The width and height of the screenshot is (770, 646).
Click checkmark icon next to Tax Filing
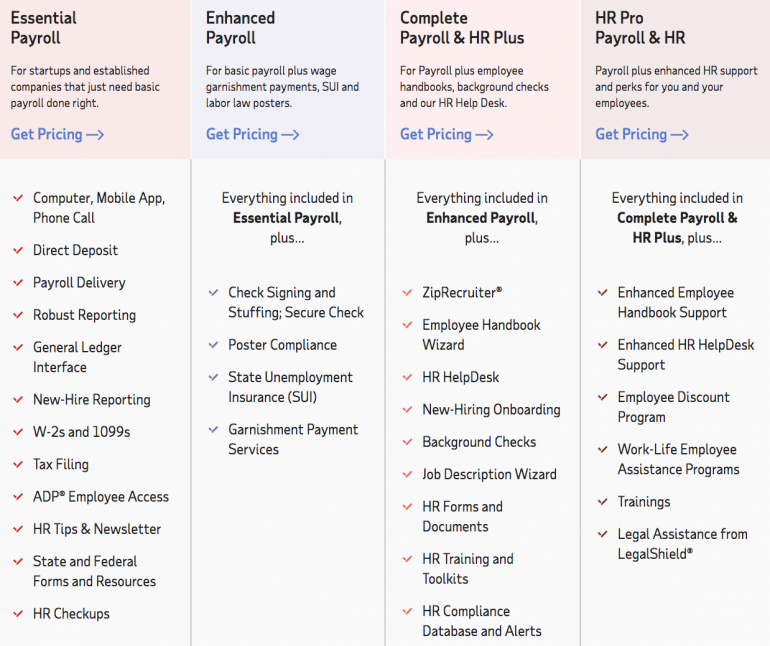[18, 465]
